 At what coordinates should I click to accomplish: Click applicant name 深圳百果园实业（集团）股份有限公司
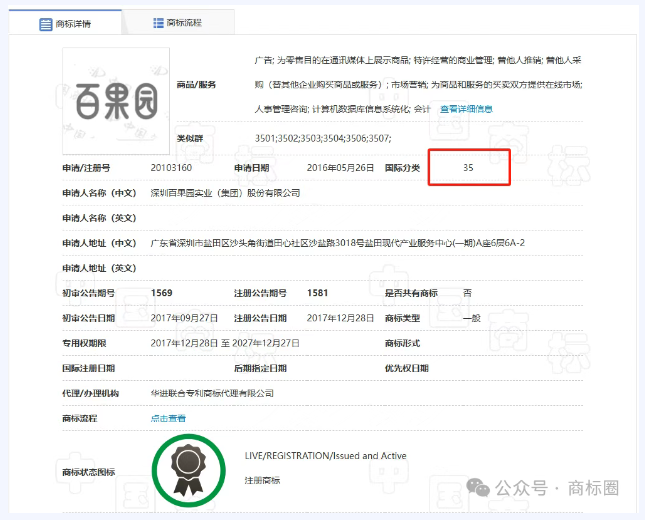(x=225, y=192)
